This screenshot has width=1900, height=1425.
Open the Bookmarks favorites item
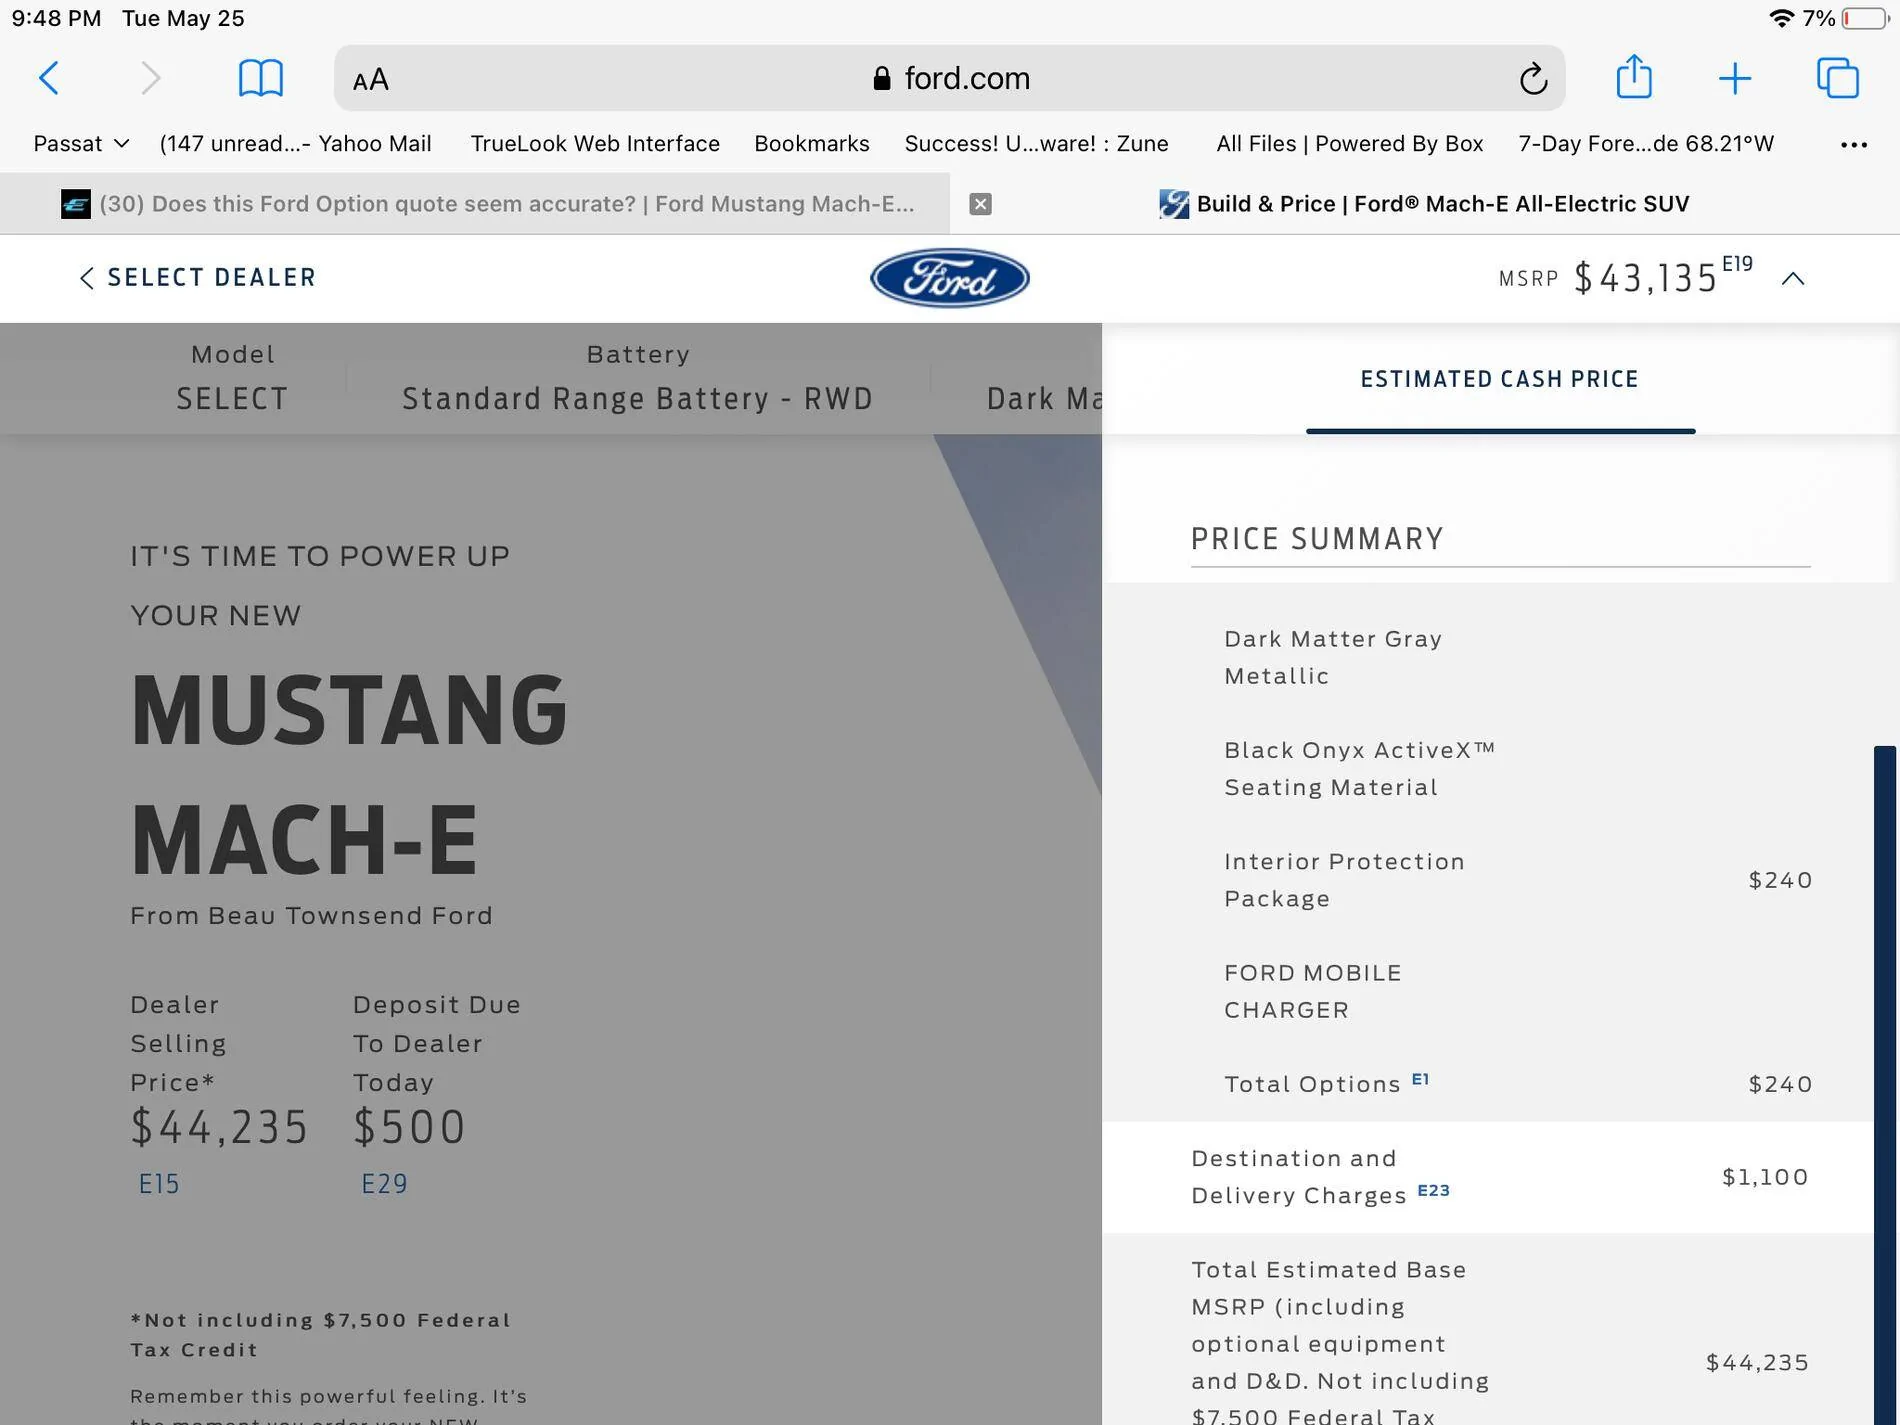pyautogui.click(x=812, y=144)
